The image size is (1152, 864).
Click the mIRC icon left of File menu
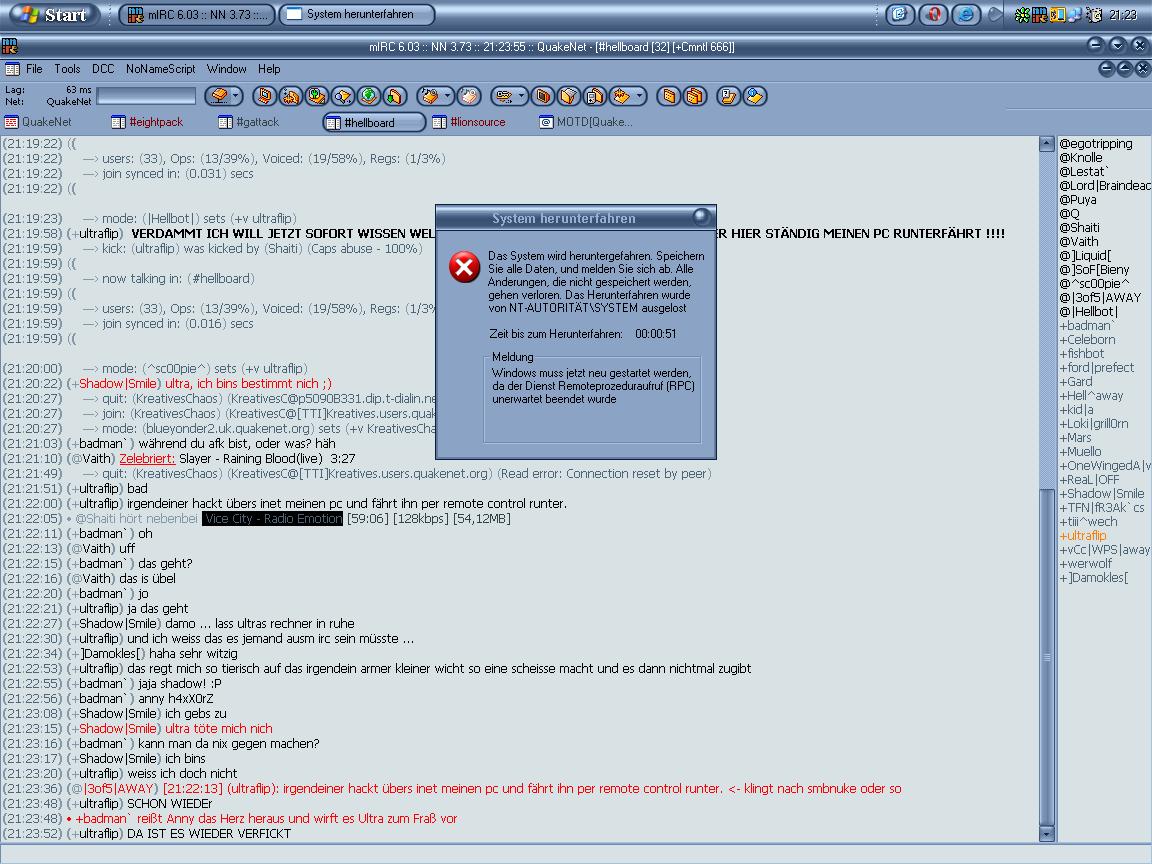click(x=12, y=69)
